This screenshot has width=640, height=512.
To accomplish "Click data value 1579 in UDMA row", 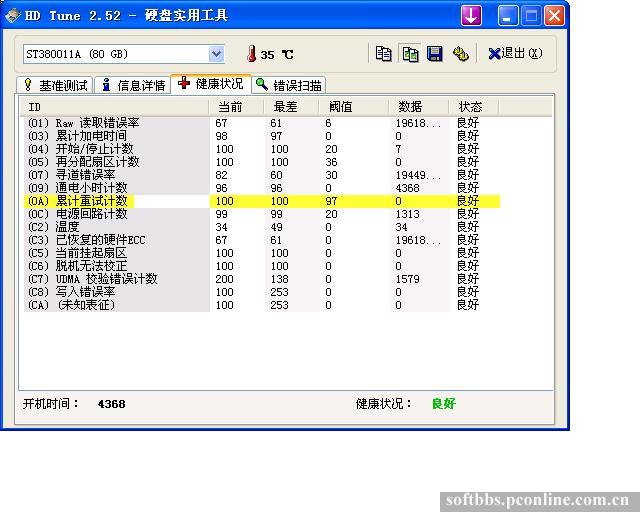I will tap(407, 279).
